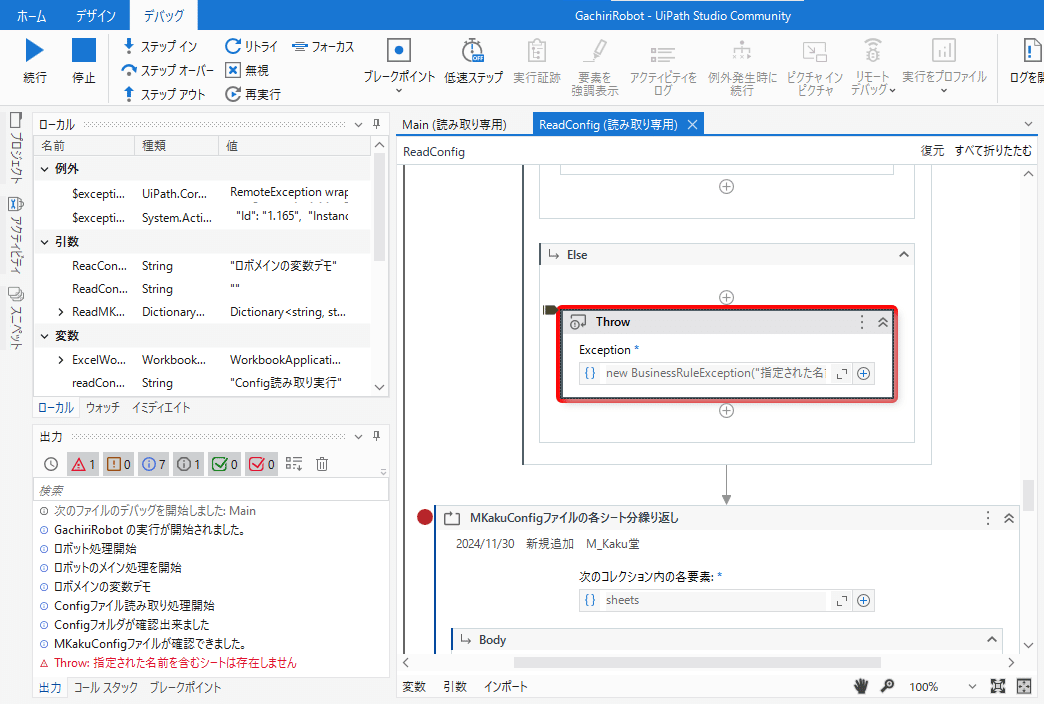Image resolution: width=1044 pixels, height=704 pixels.
Task: Click 復元 in the designer header
Action: (932, 151)
